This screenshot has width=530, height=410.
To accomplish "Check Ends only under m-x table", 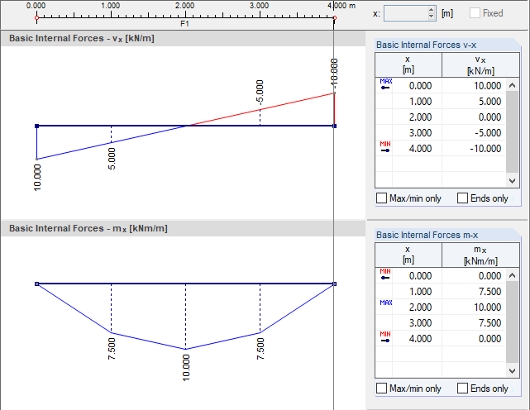I will tap(462, 388).
